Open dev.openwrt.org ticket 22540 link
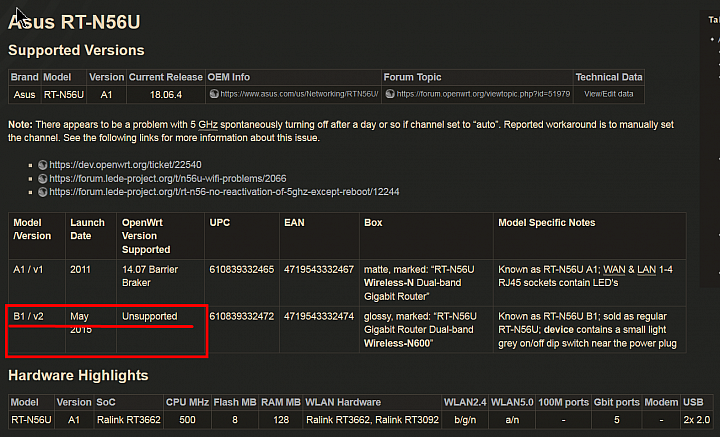Viewport: 720px width, 437px height. point(125,165)
